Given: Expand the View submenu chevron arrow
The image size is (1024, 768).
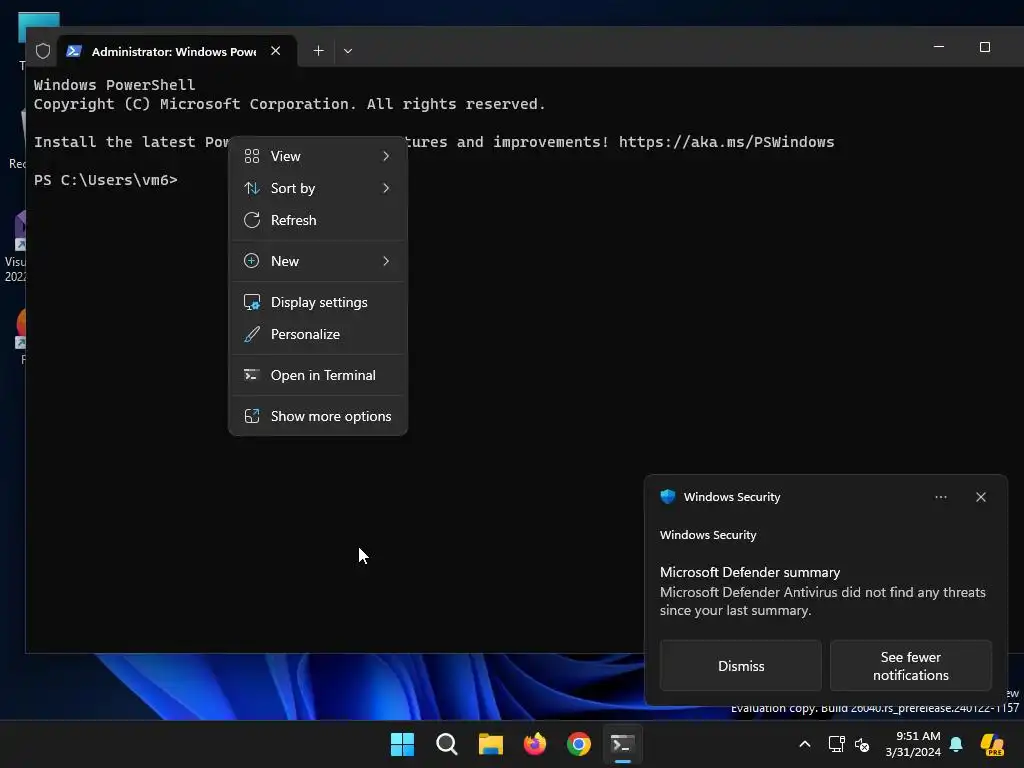Looking at the screenshot, I should click(386, 156).
